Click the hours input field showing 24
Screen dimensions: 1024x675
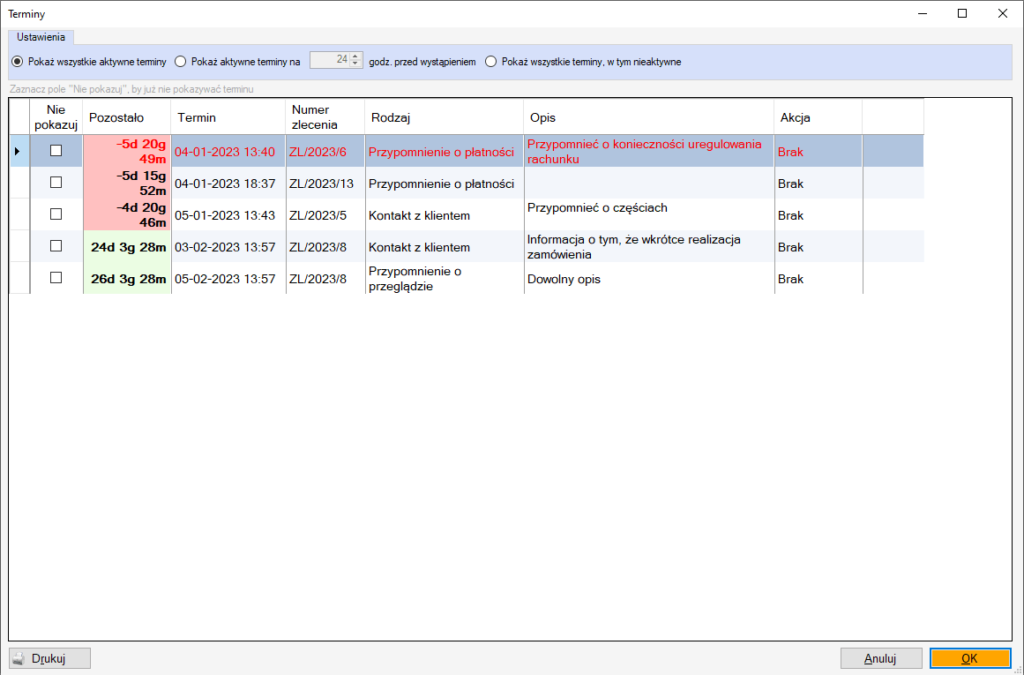click(330, 60)
